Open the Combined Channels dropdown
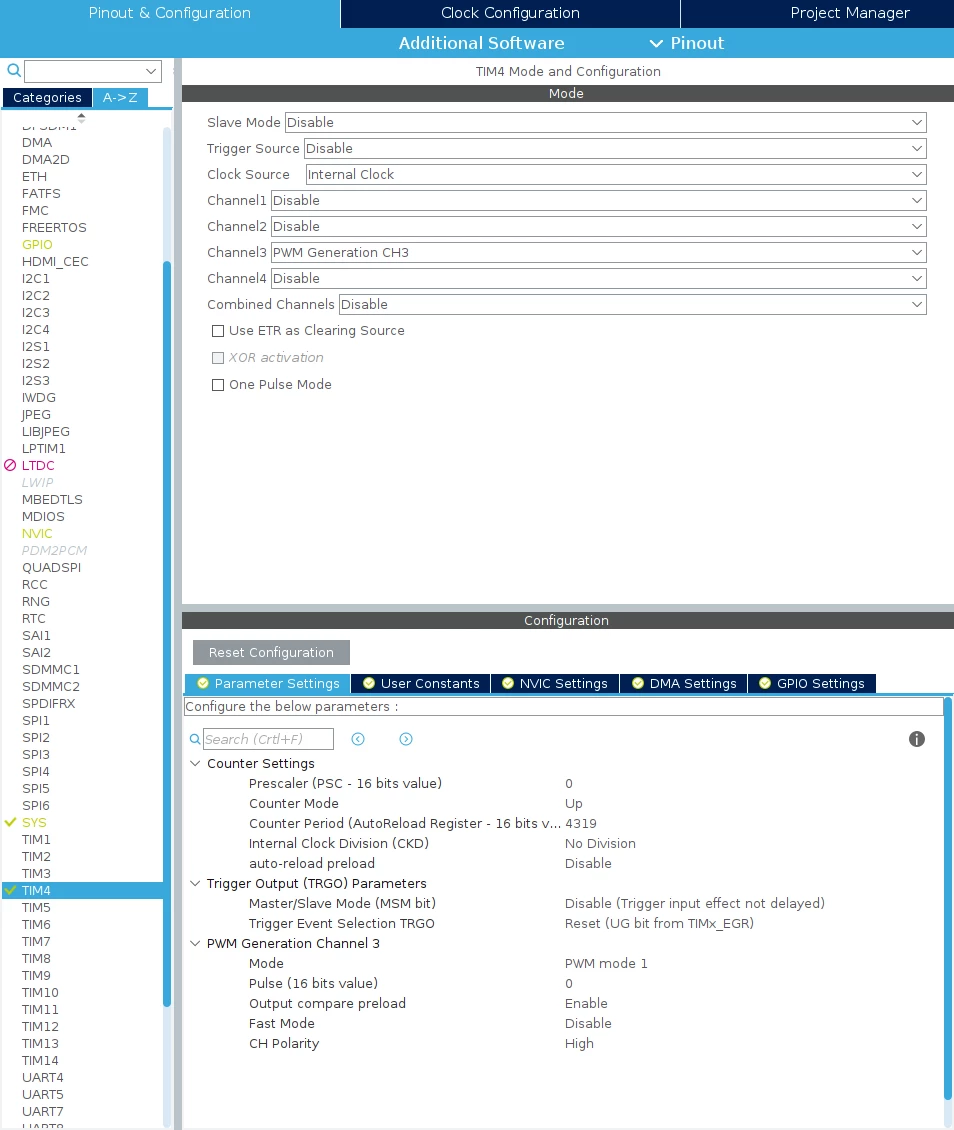The image size is (954, 1130). (x=633, y=304)
